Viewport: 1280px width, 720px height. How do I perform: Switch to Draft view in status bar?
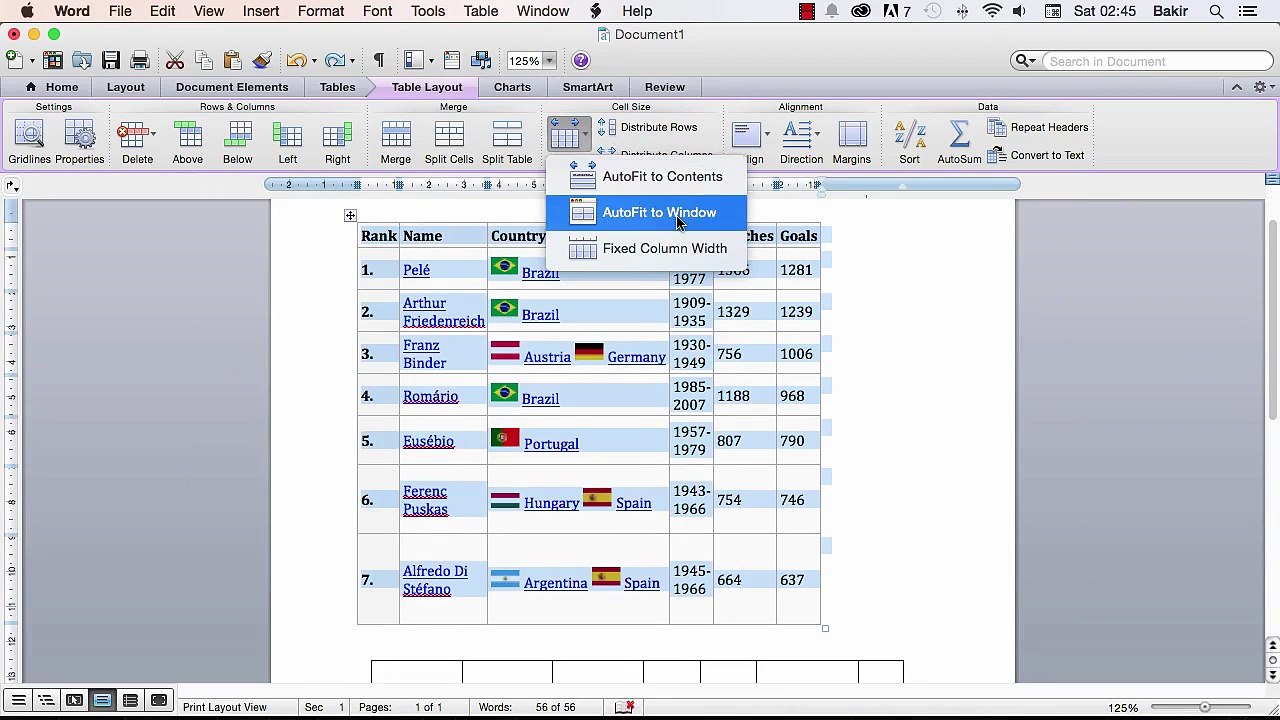click(x=18, y=700)
